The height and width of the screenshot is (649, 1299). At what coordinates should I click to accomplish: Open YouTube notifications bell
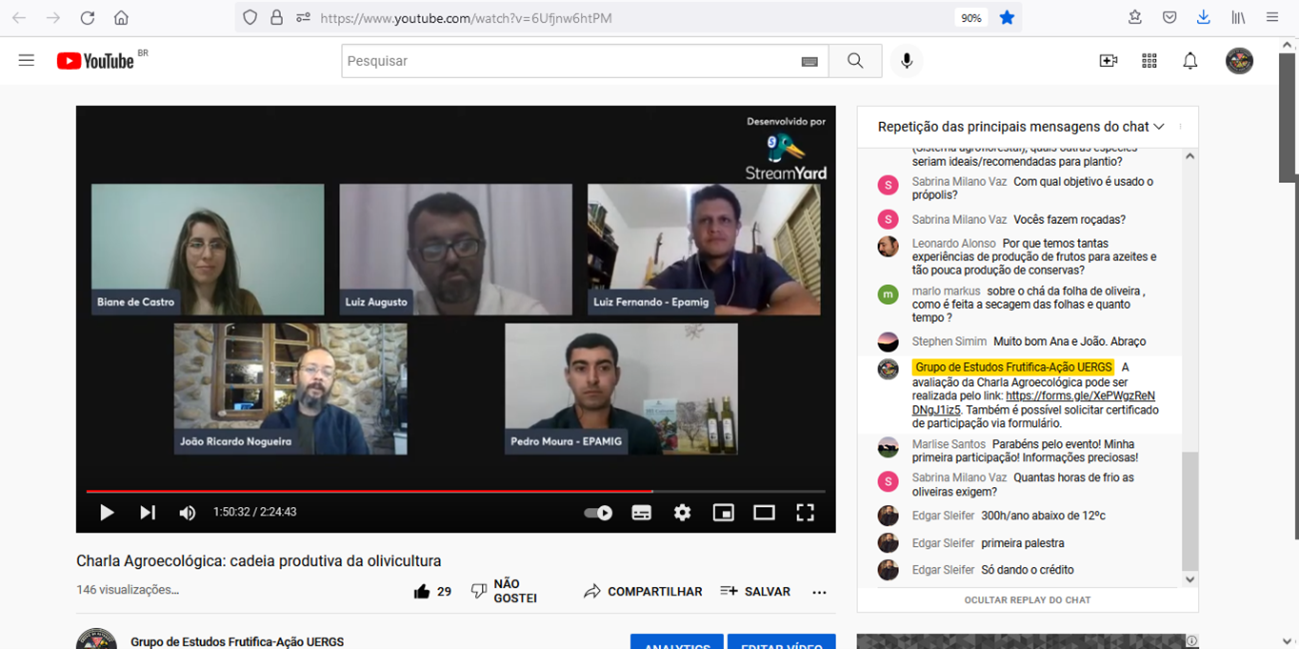click(x=1189, y=60)
